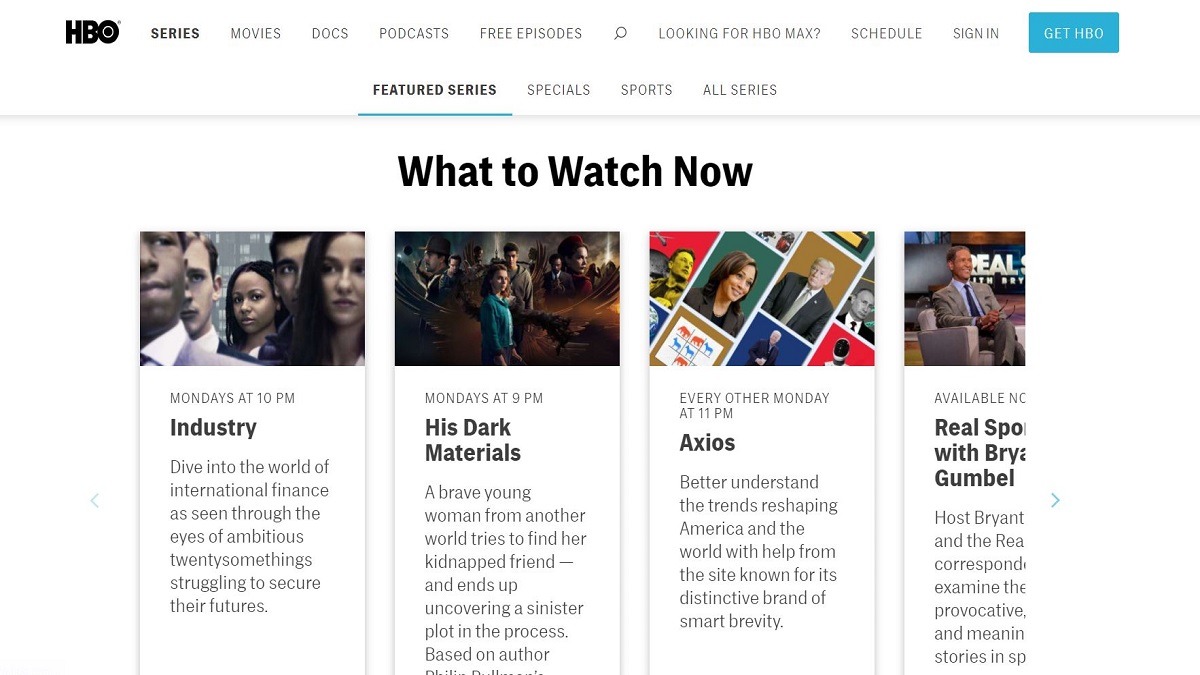Select the Real Sports with Bryant Gumbel title

(x=980, y=453)
